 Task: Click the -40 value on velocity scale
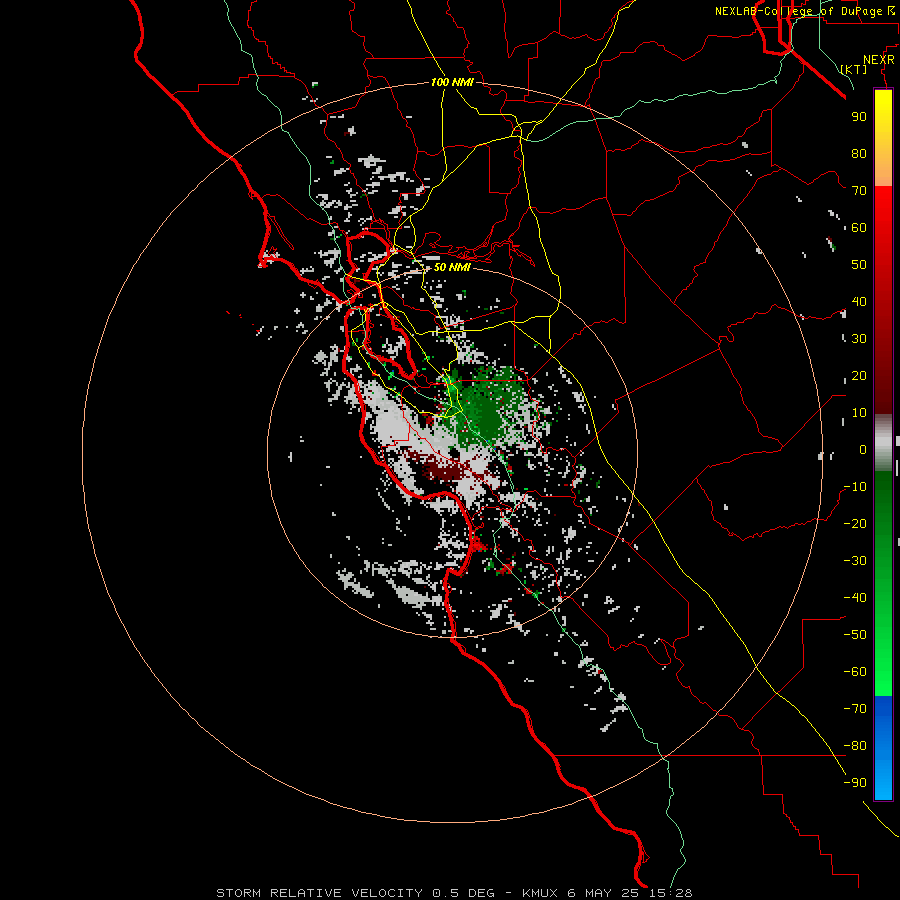pyautogui.click(x=855, y=598)
